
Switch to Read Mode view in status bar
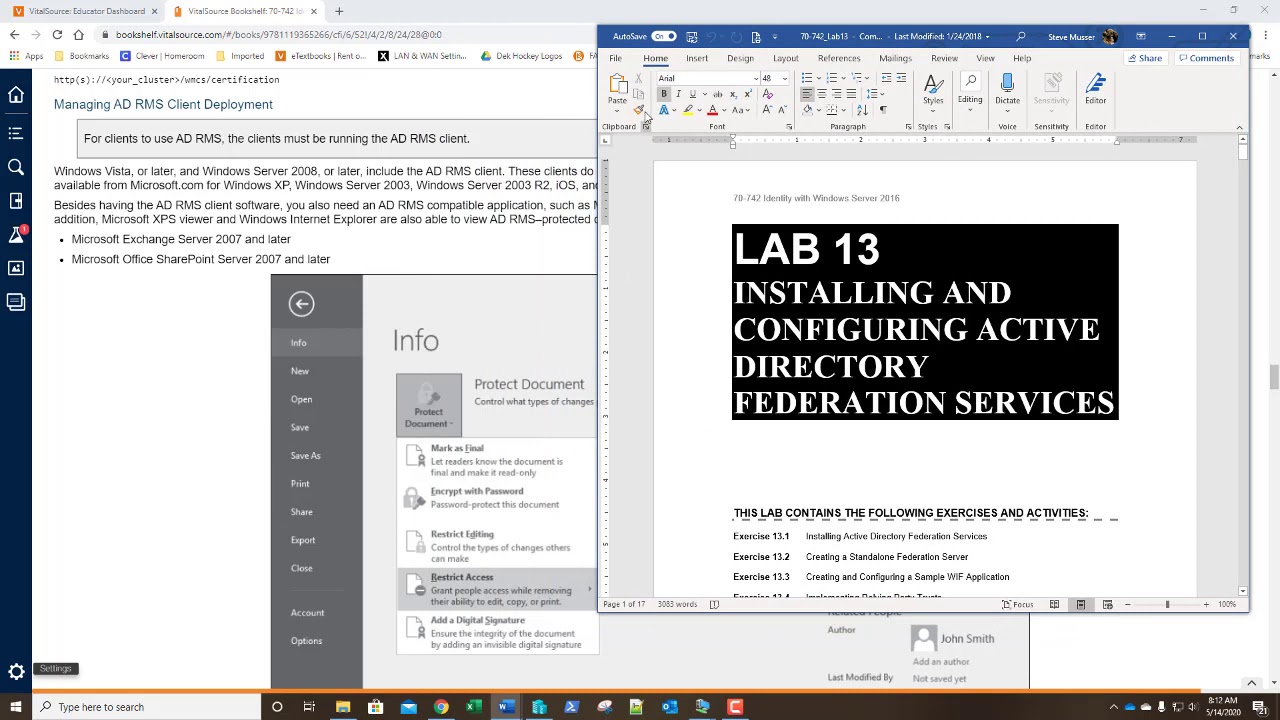1054,604
